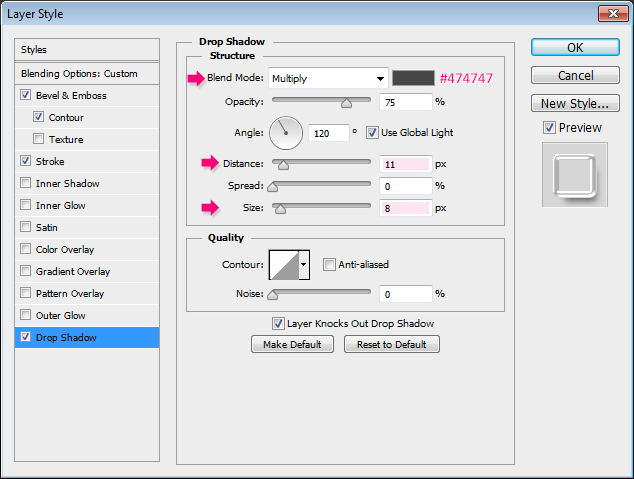Select the Styles panel header
Image resolution: width=634 pixels, height=479 pixels.
click(87, 50)
